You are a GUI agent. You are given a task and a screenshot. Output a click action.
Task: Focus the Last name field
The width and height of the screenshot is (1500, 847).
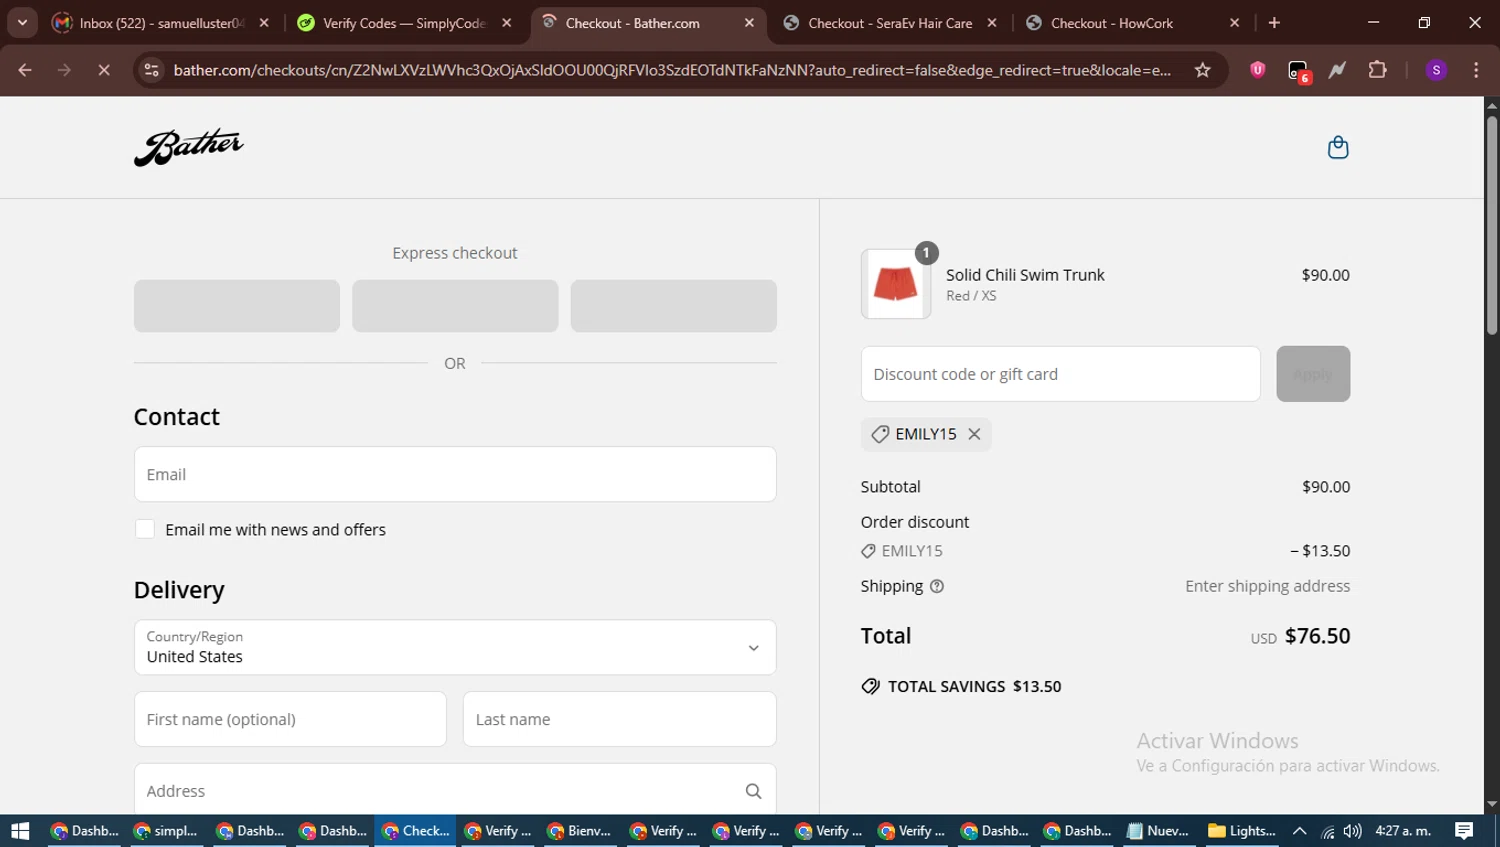click(x=619, y=719)
